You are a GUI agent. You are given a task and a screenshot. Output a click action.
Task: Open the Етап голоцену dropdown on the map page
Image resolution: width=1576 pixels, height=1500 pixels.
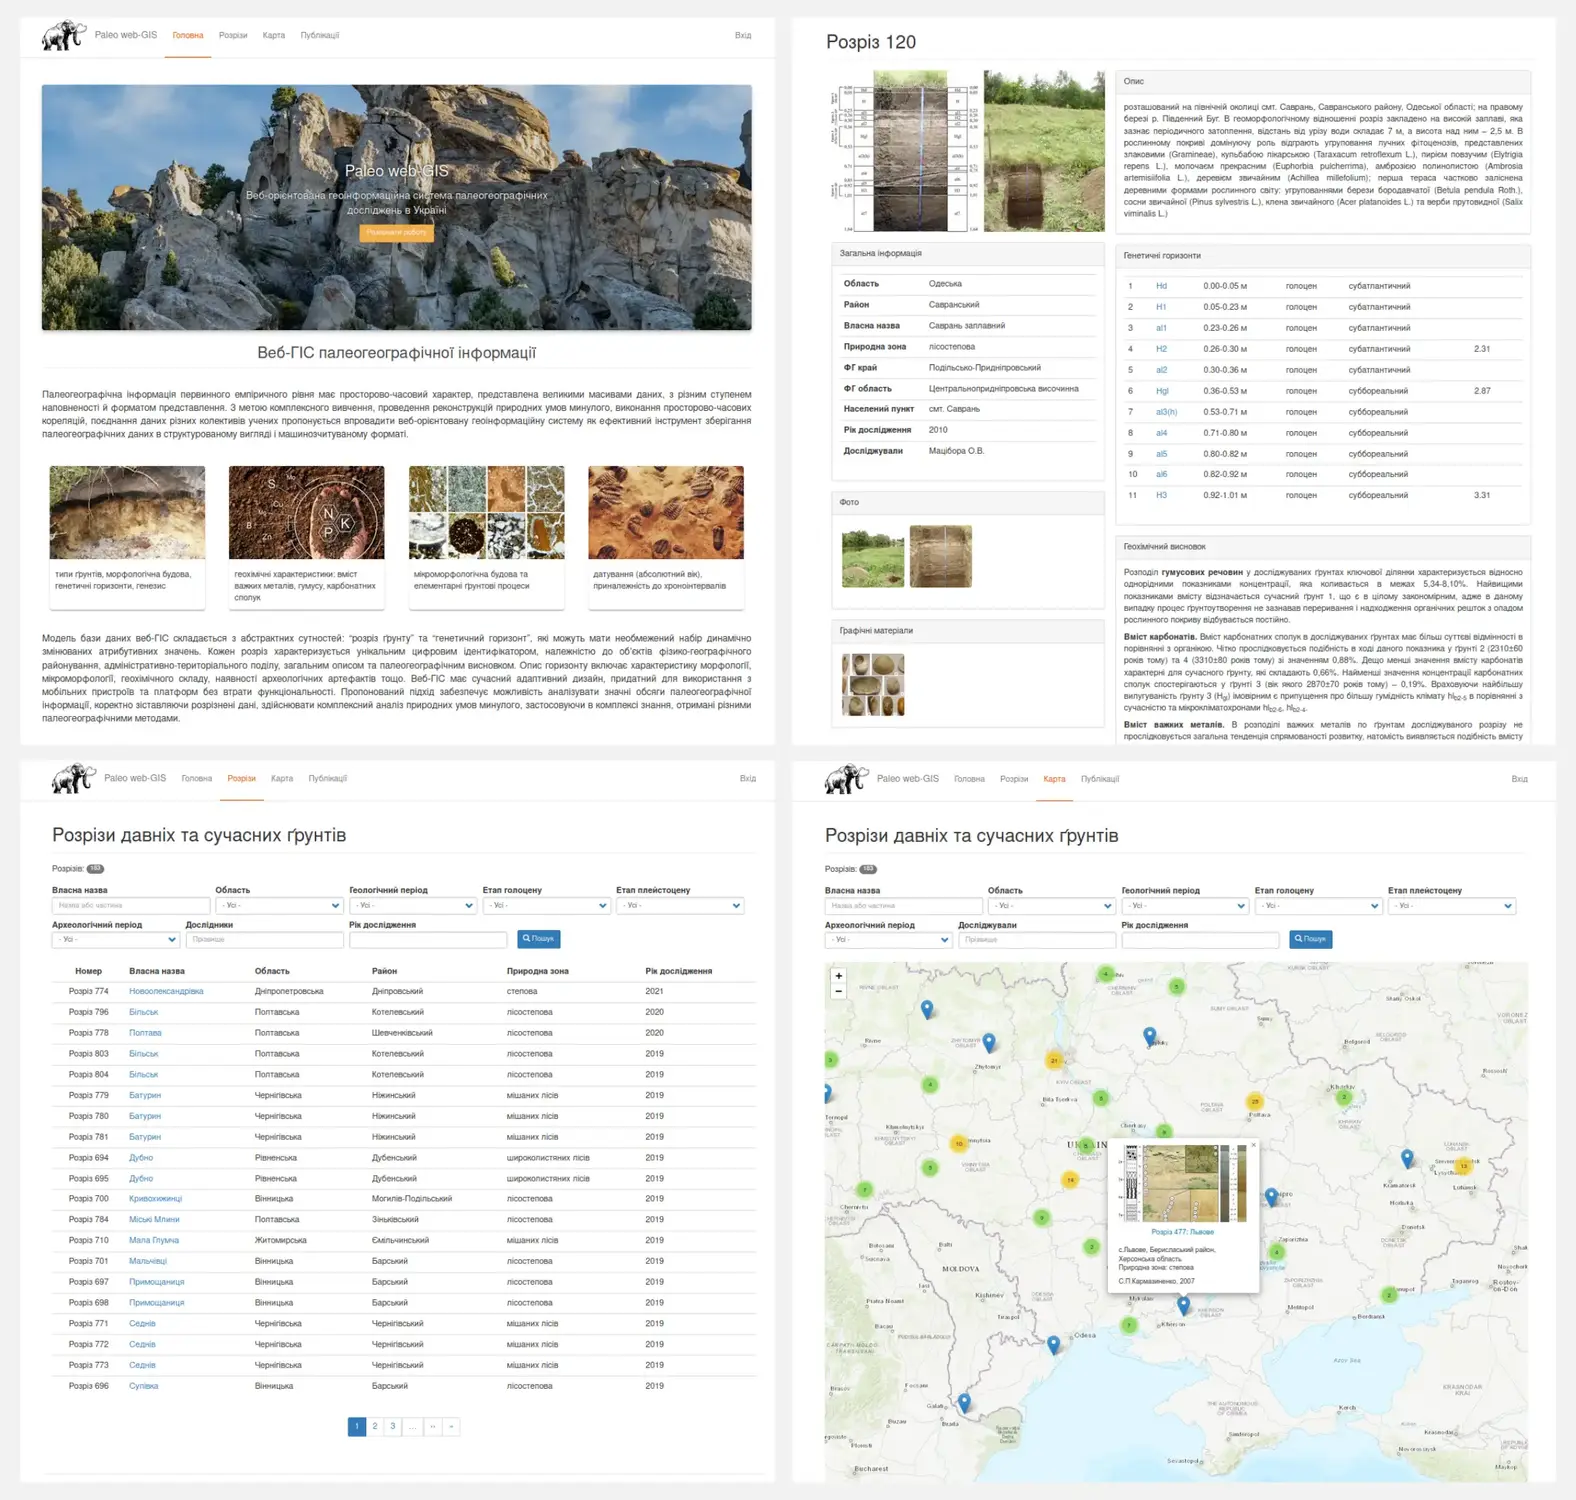[x=1318, y=906]
